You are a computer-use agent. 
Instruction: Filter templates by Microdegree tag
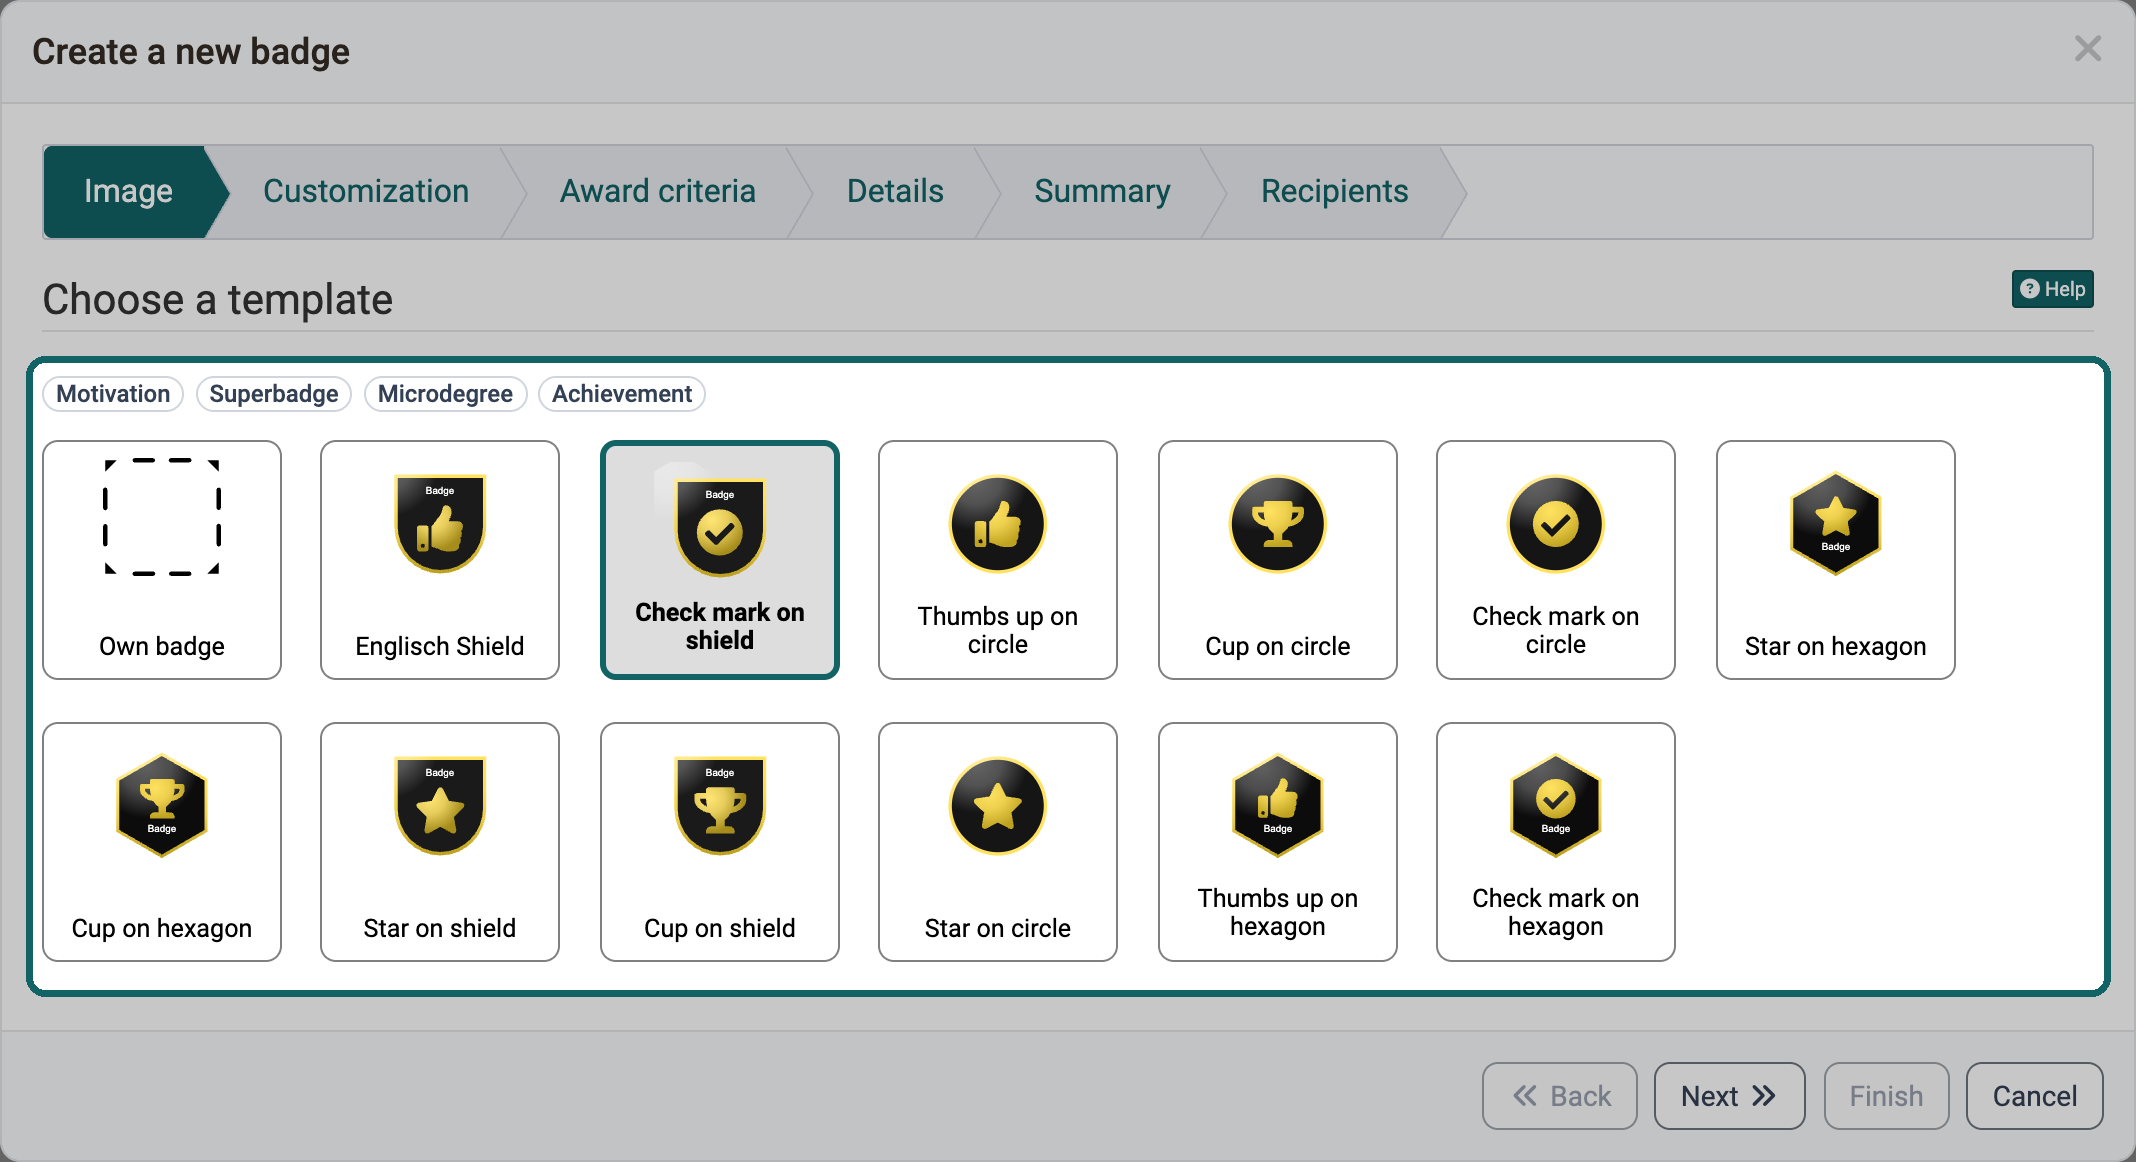click(445, 394)
